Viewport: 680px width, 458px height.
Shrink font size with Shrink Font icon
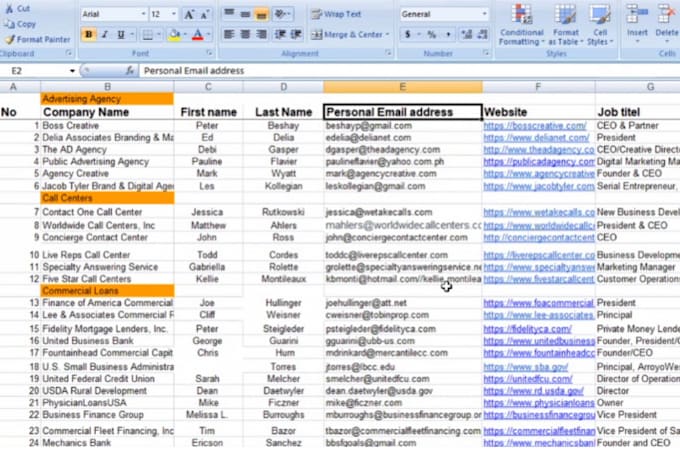205,15
